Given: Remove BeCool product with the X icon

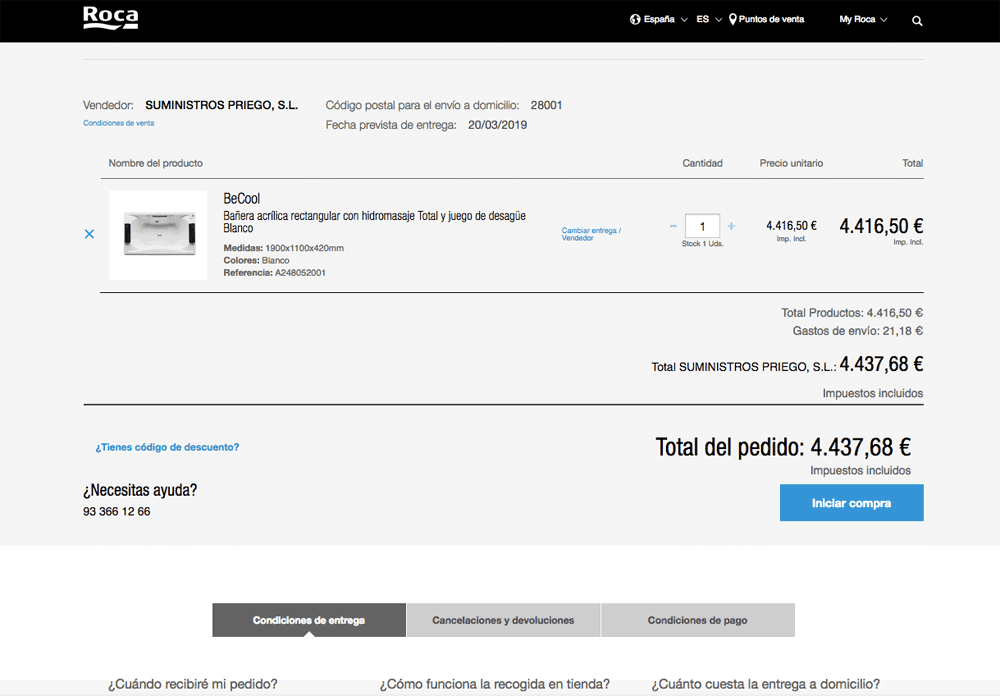Looking at the screenshot, I should click(x=89, y=234).
